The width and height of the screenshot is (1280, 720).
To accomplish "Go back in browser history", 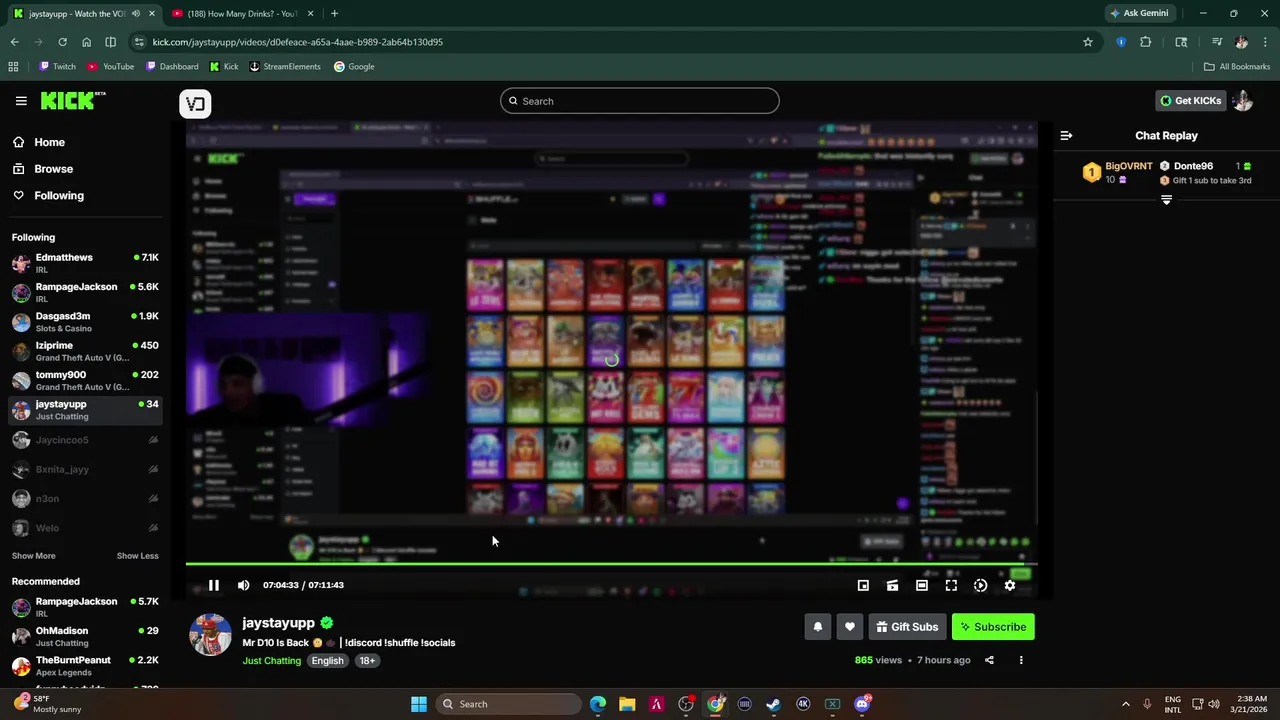I will coord(14,42).
